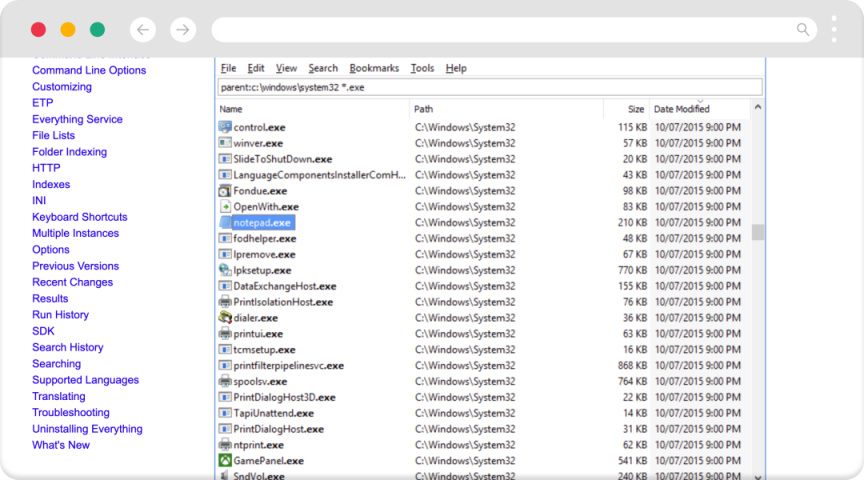
Task: Sort results by Size column header
Action: click(627, 109)
